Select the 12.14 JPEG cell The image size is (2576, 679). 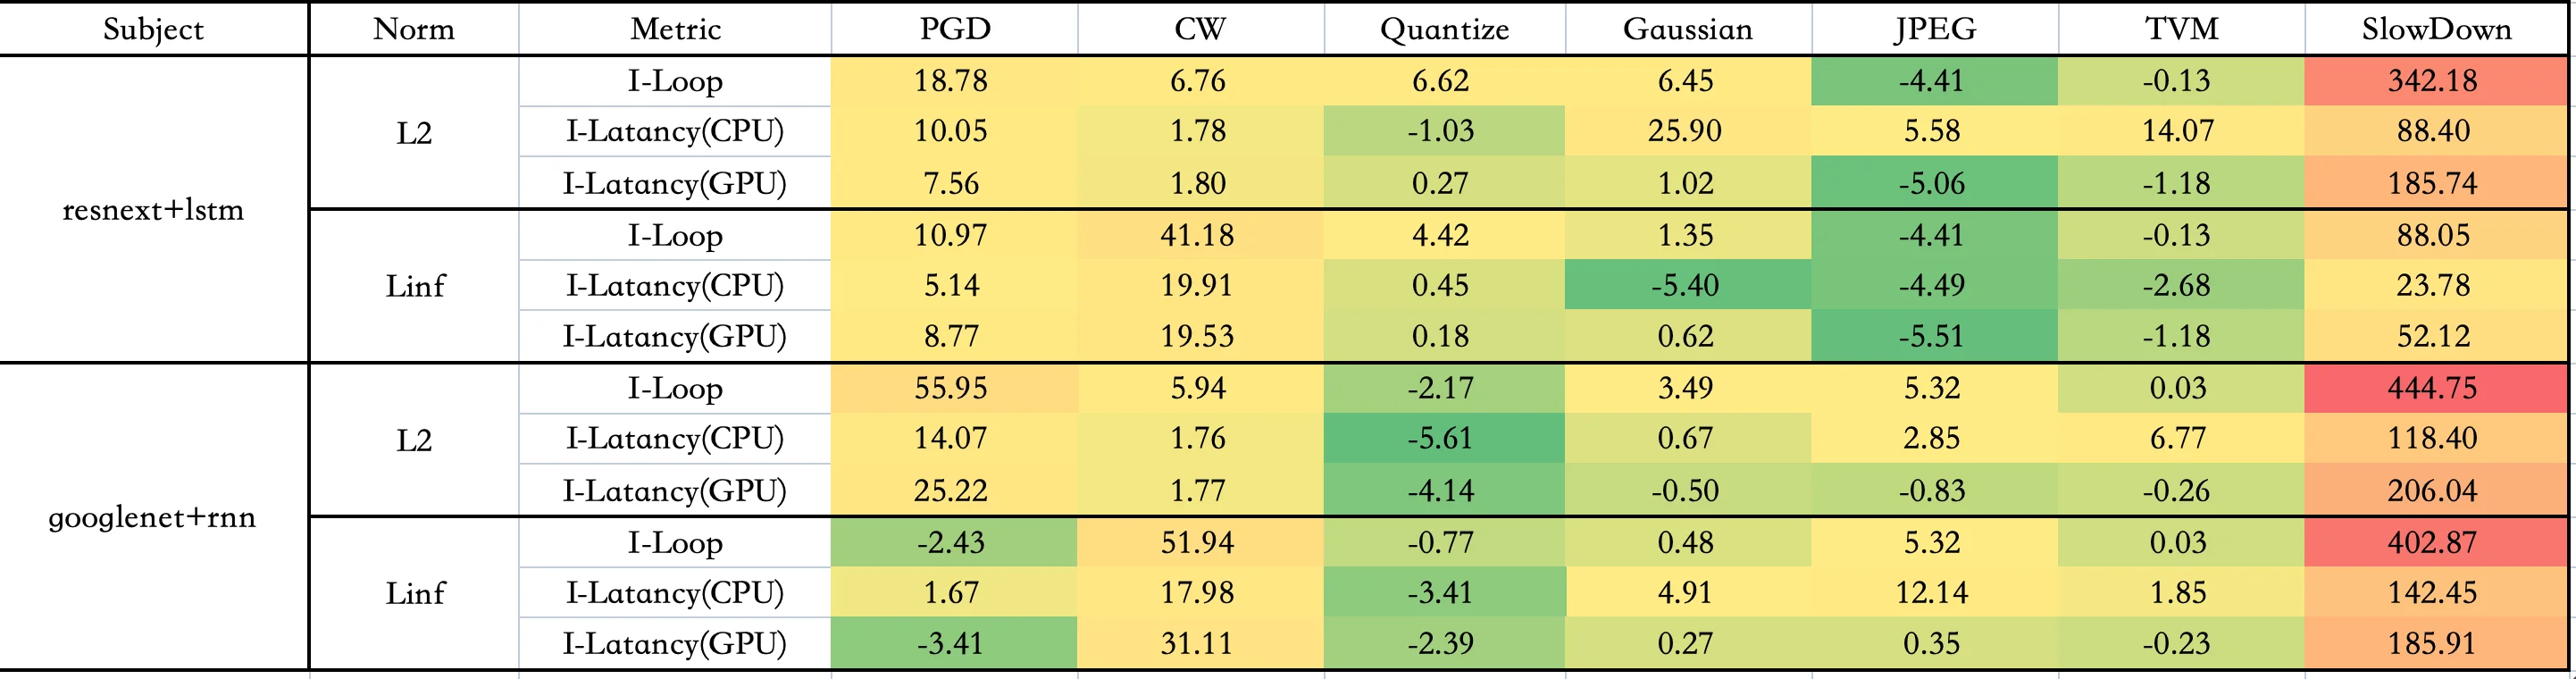(x=1932, y=593)
